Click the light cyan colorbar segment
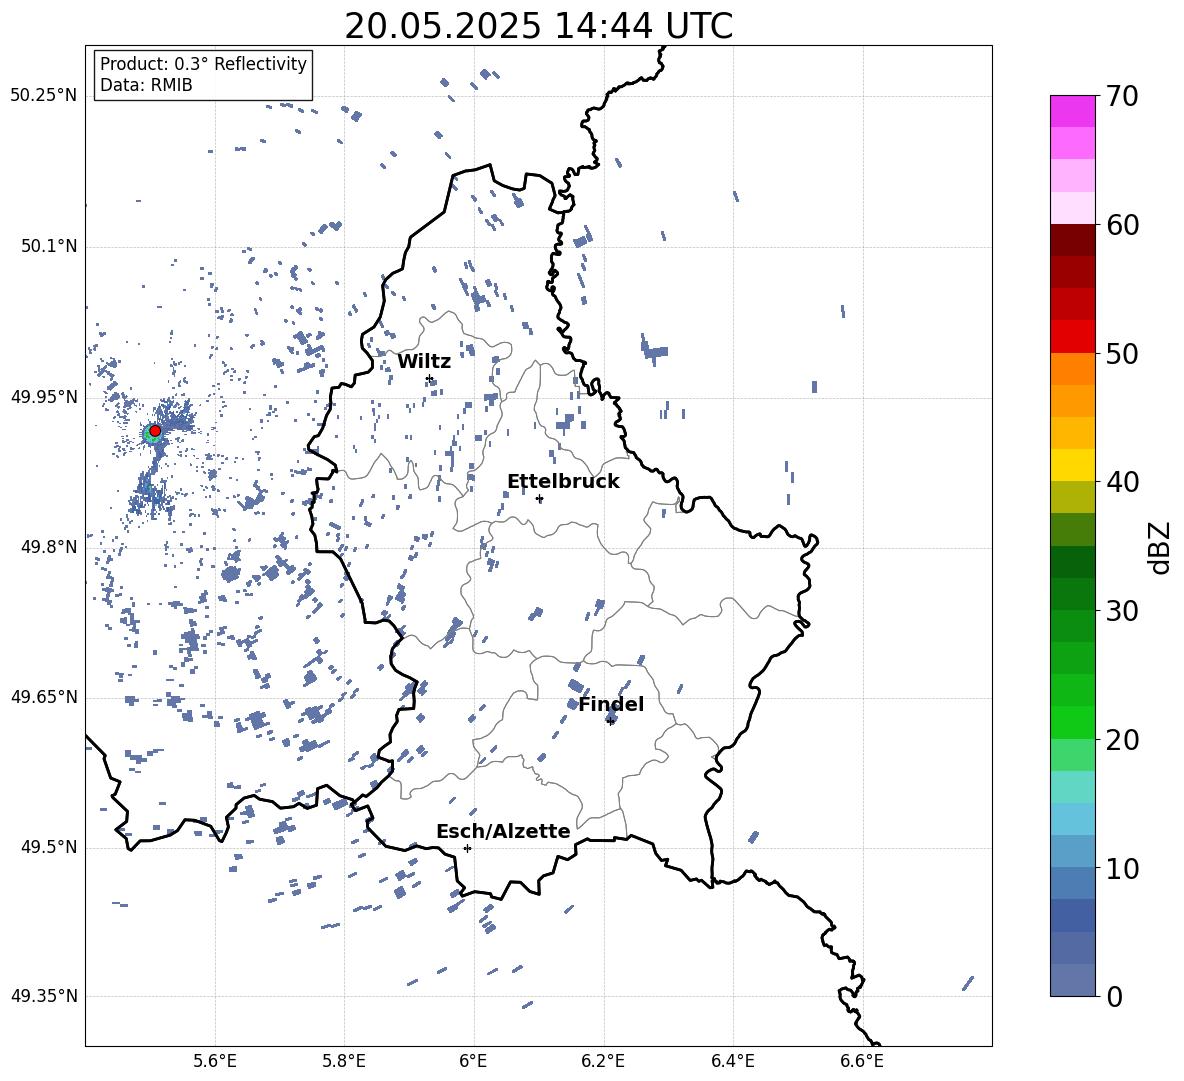Image resolution: width=1184 pixels, height=1081 pixels. pos(1073,787)
